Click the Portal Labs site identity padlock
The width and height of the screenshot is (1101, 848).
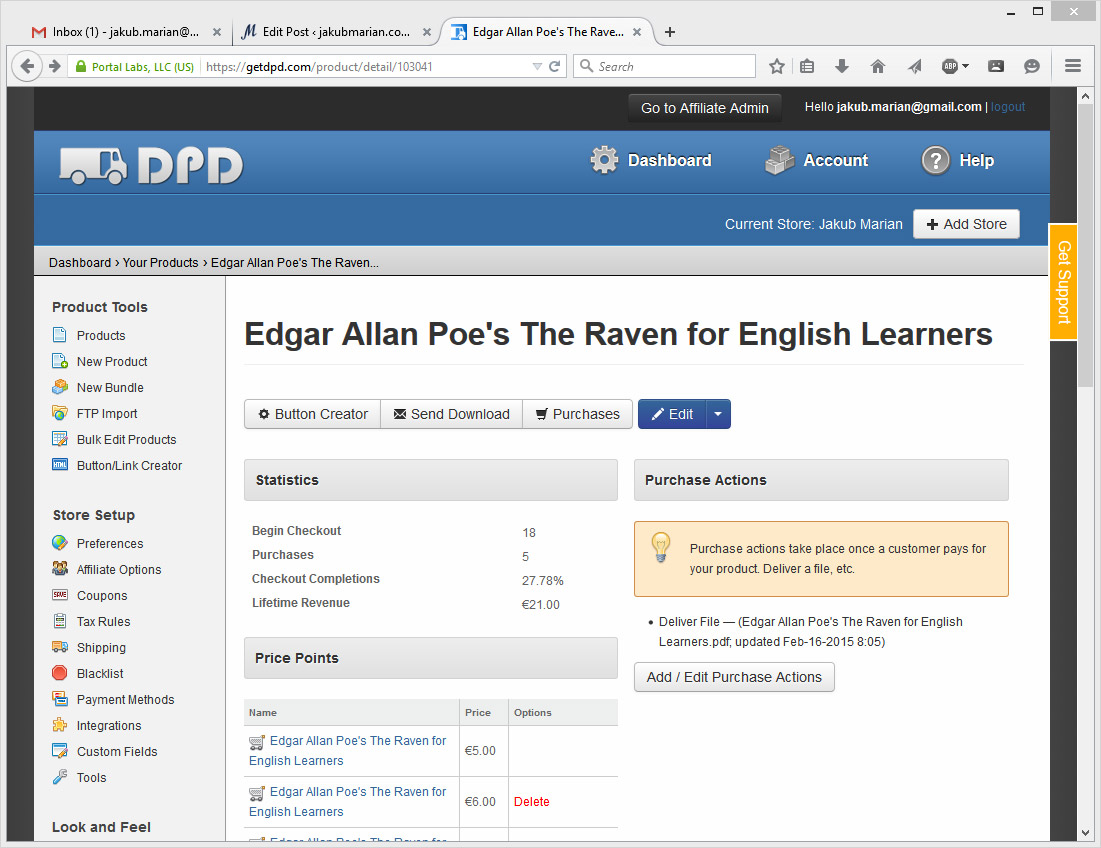(80, 66)
